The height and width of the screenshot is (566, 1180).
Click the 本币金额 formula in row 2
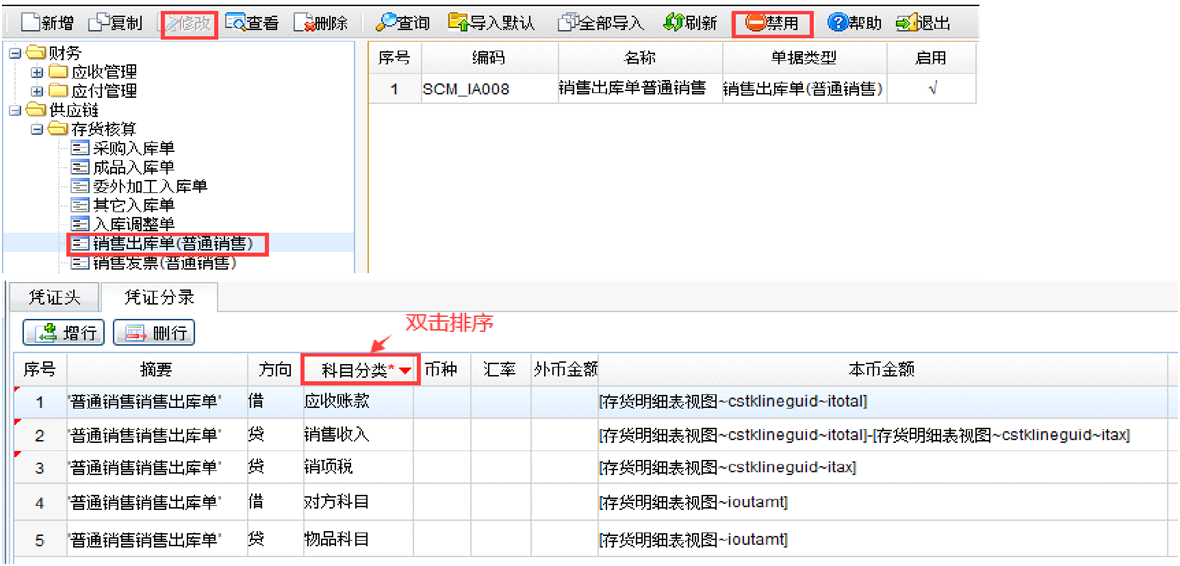865,436
